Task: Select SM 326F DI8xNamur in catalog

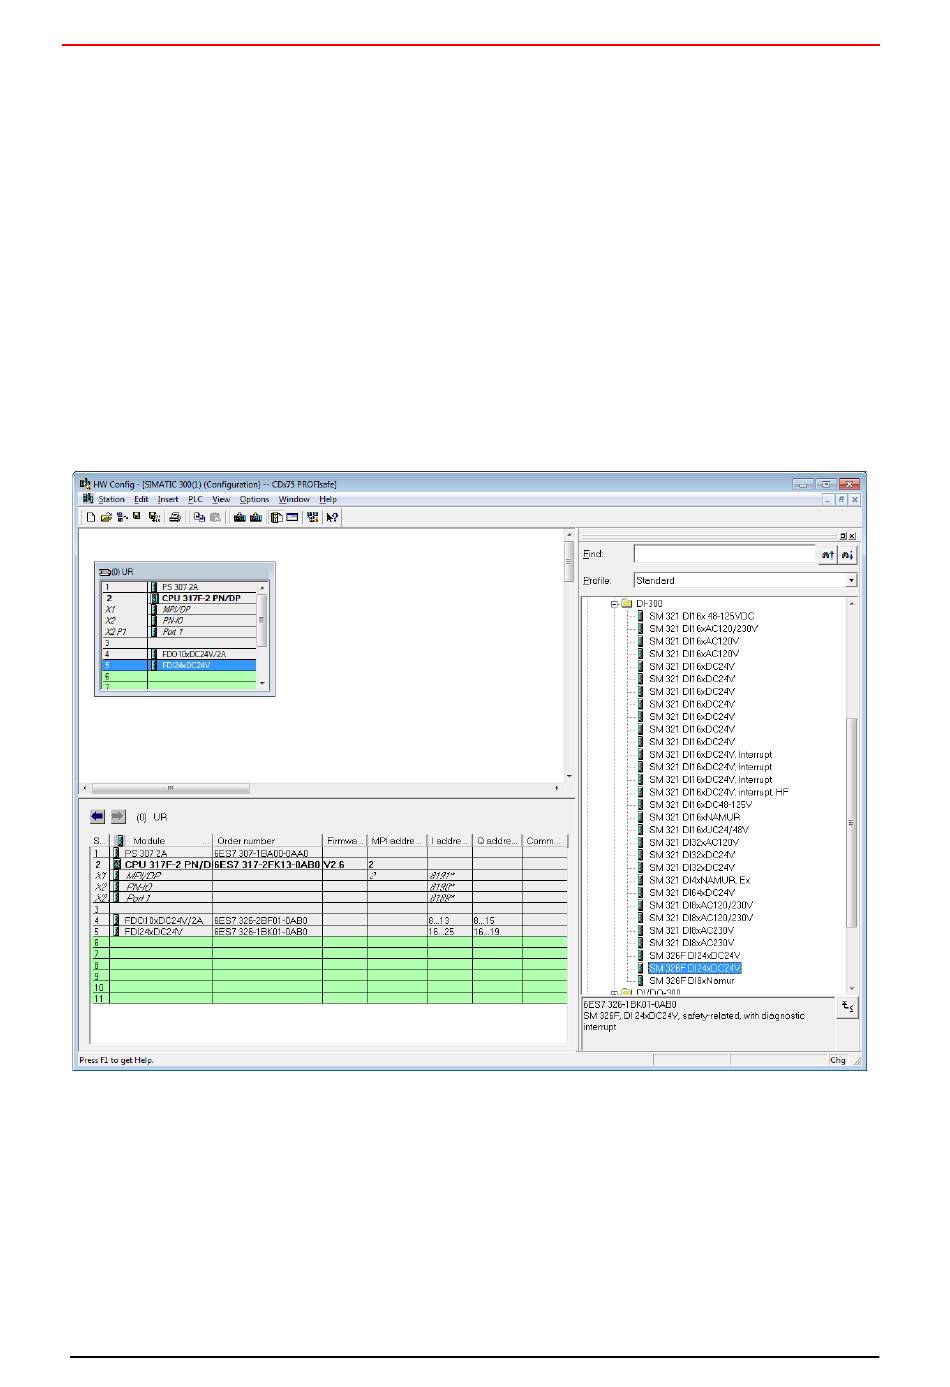Action: (692, 981)
